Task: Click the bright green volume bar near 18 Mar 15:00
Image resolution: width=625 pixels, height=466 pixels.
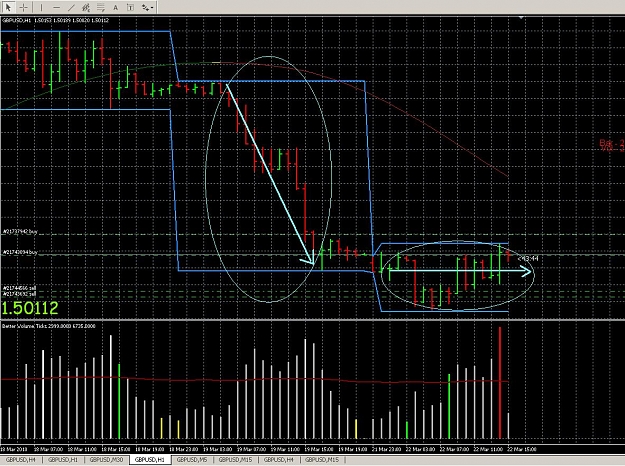Action: point(119,401)
